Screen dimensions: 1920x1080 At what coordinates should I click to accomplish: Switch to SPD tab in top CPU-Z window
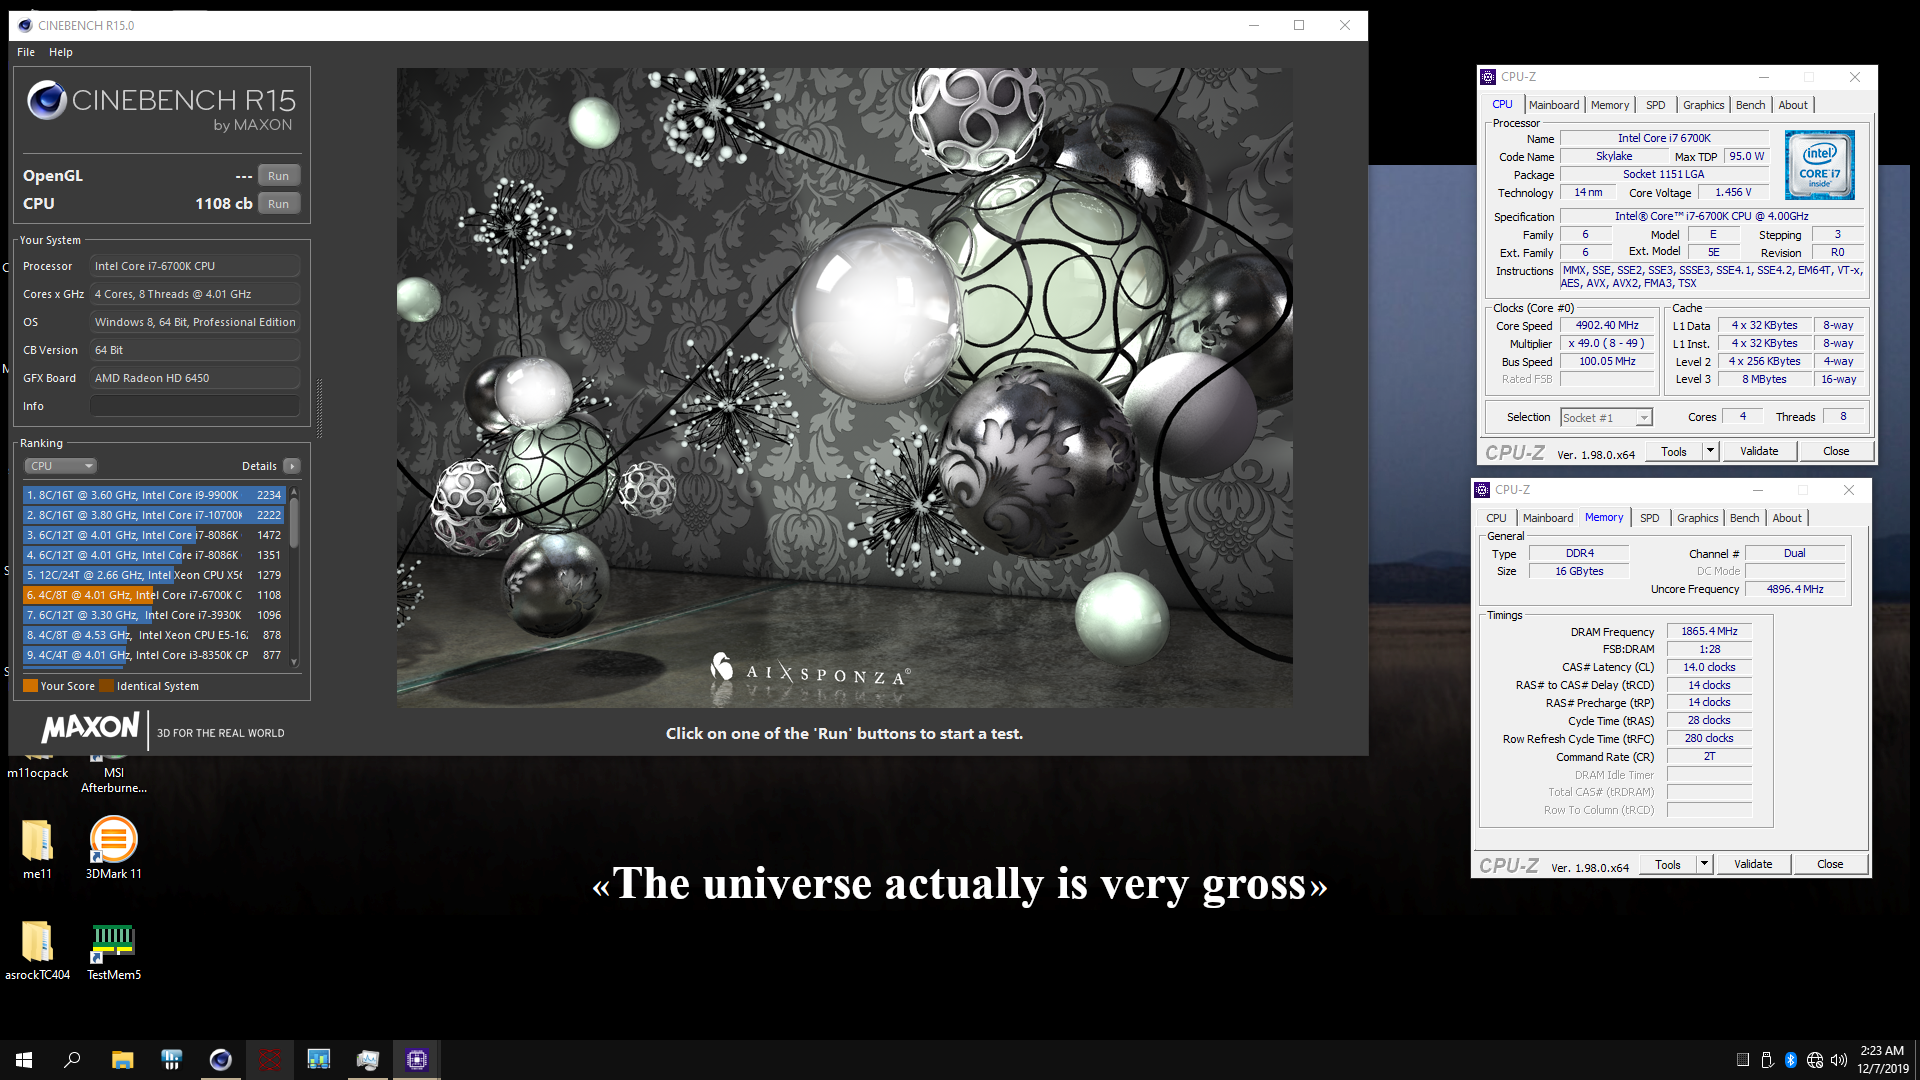tap(1656, 105)
